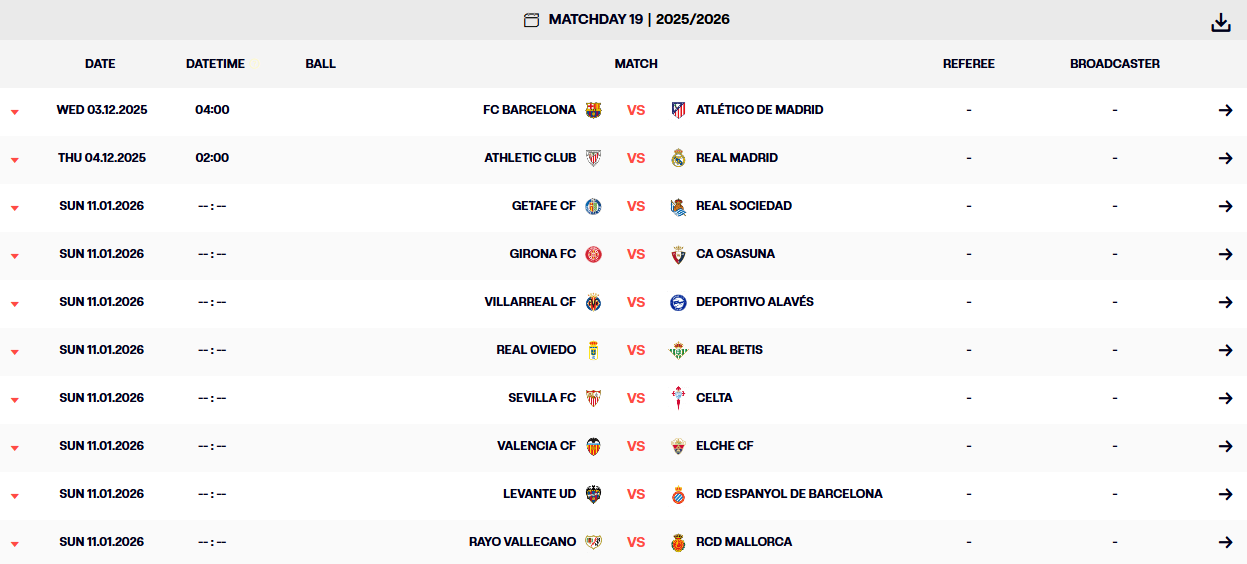1247x564 pixels.
Task: Open the RCD Mallorca team link
Action: tap(743, 542)
